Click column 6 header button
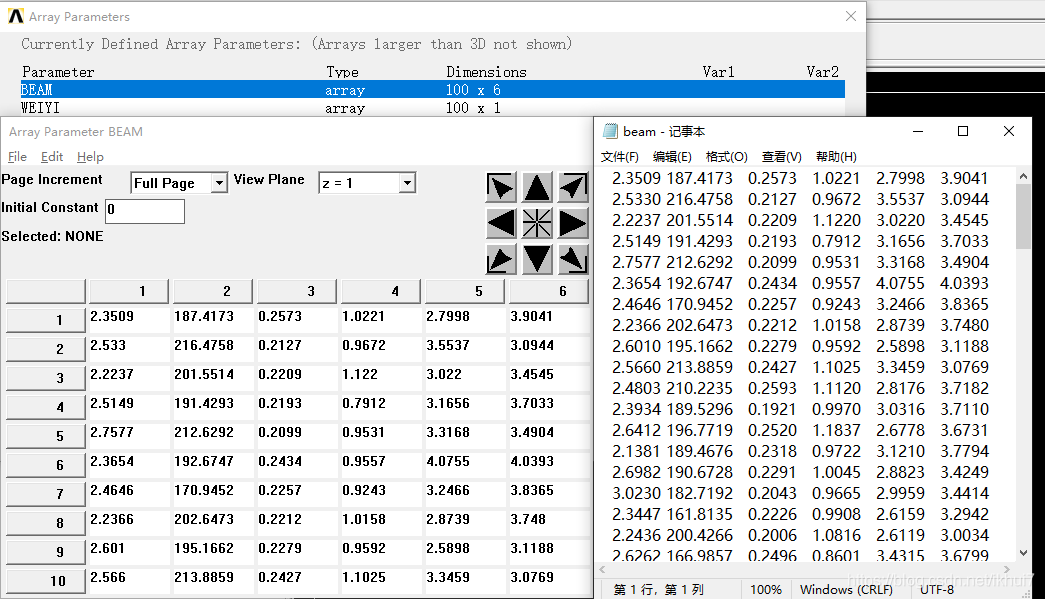1045x599 pixels. 548,291
